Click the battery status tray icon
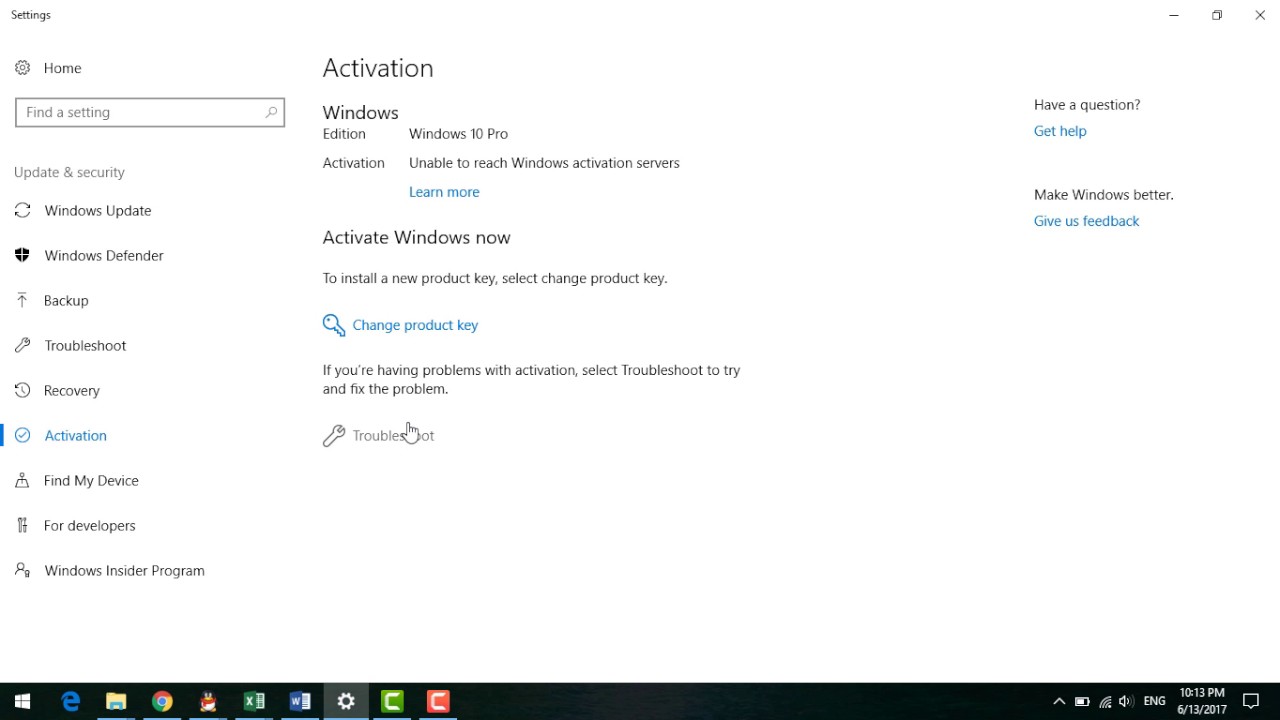The width and height of the screenshot is (1280, 720). coord(1082,702)
